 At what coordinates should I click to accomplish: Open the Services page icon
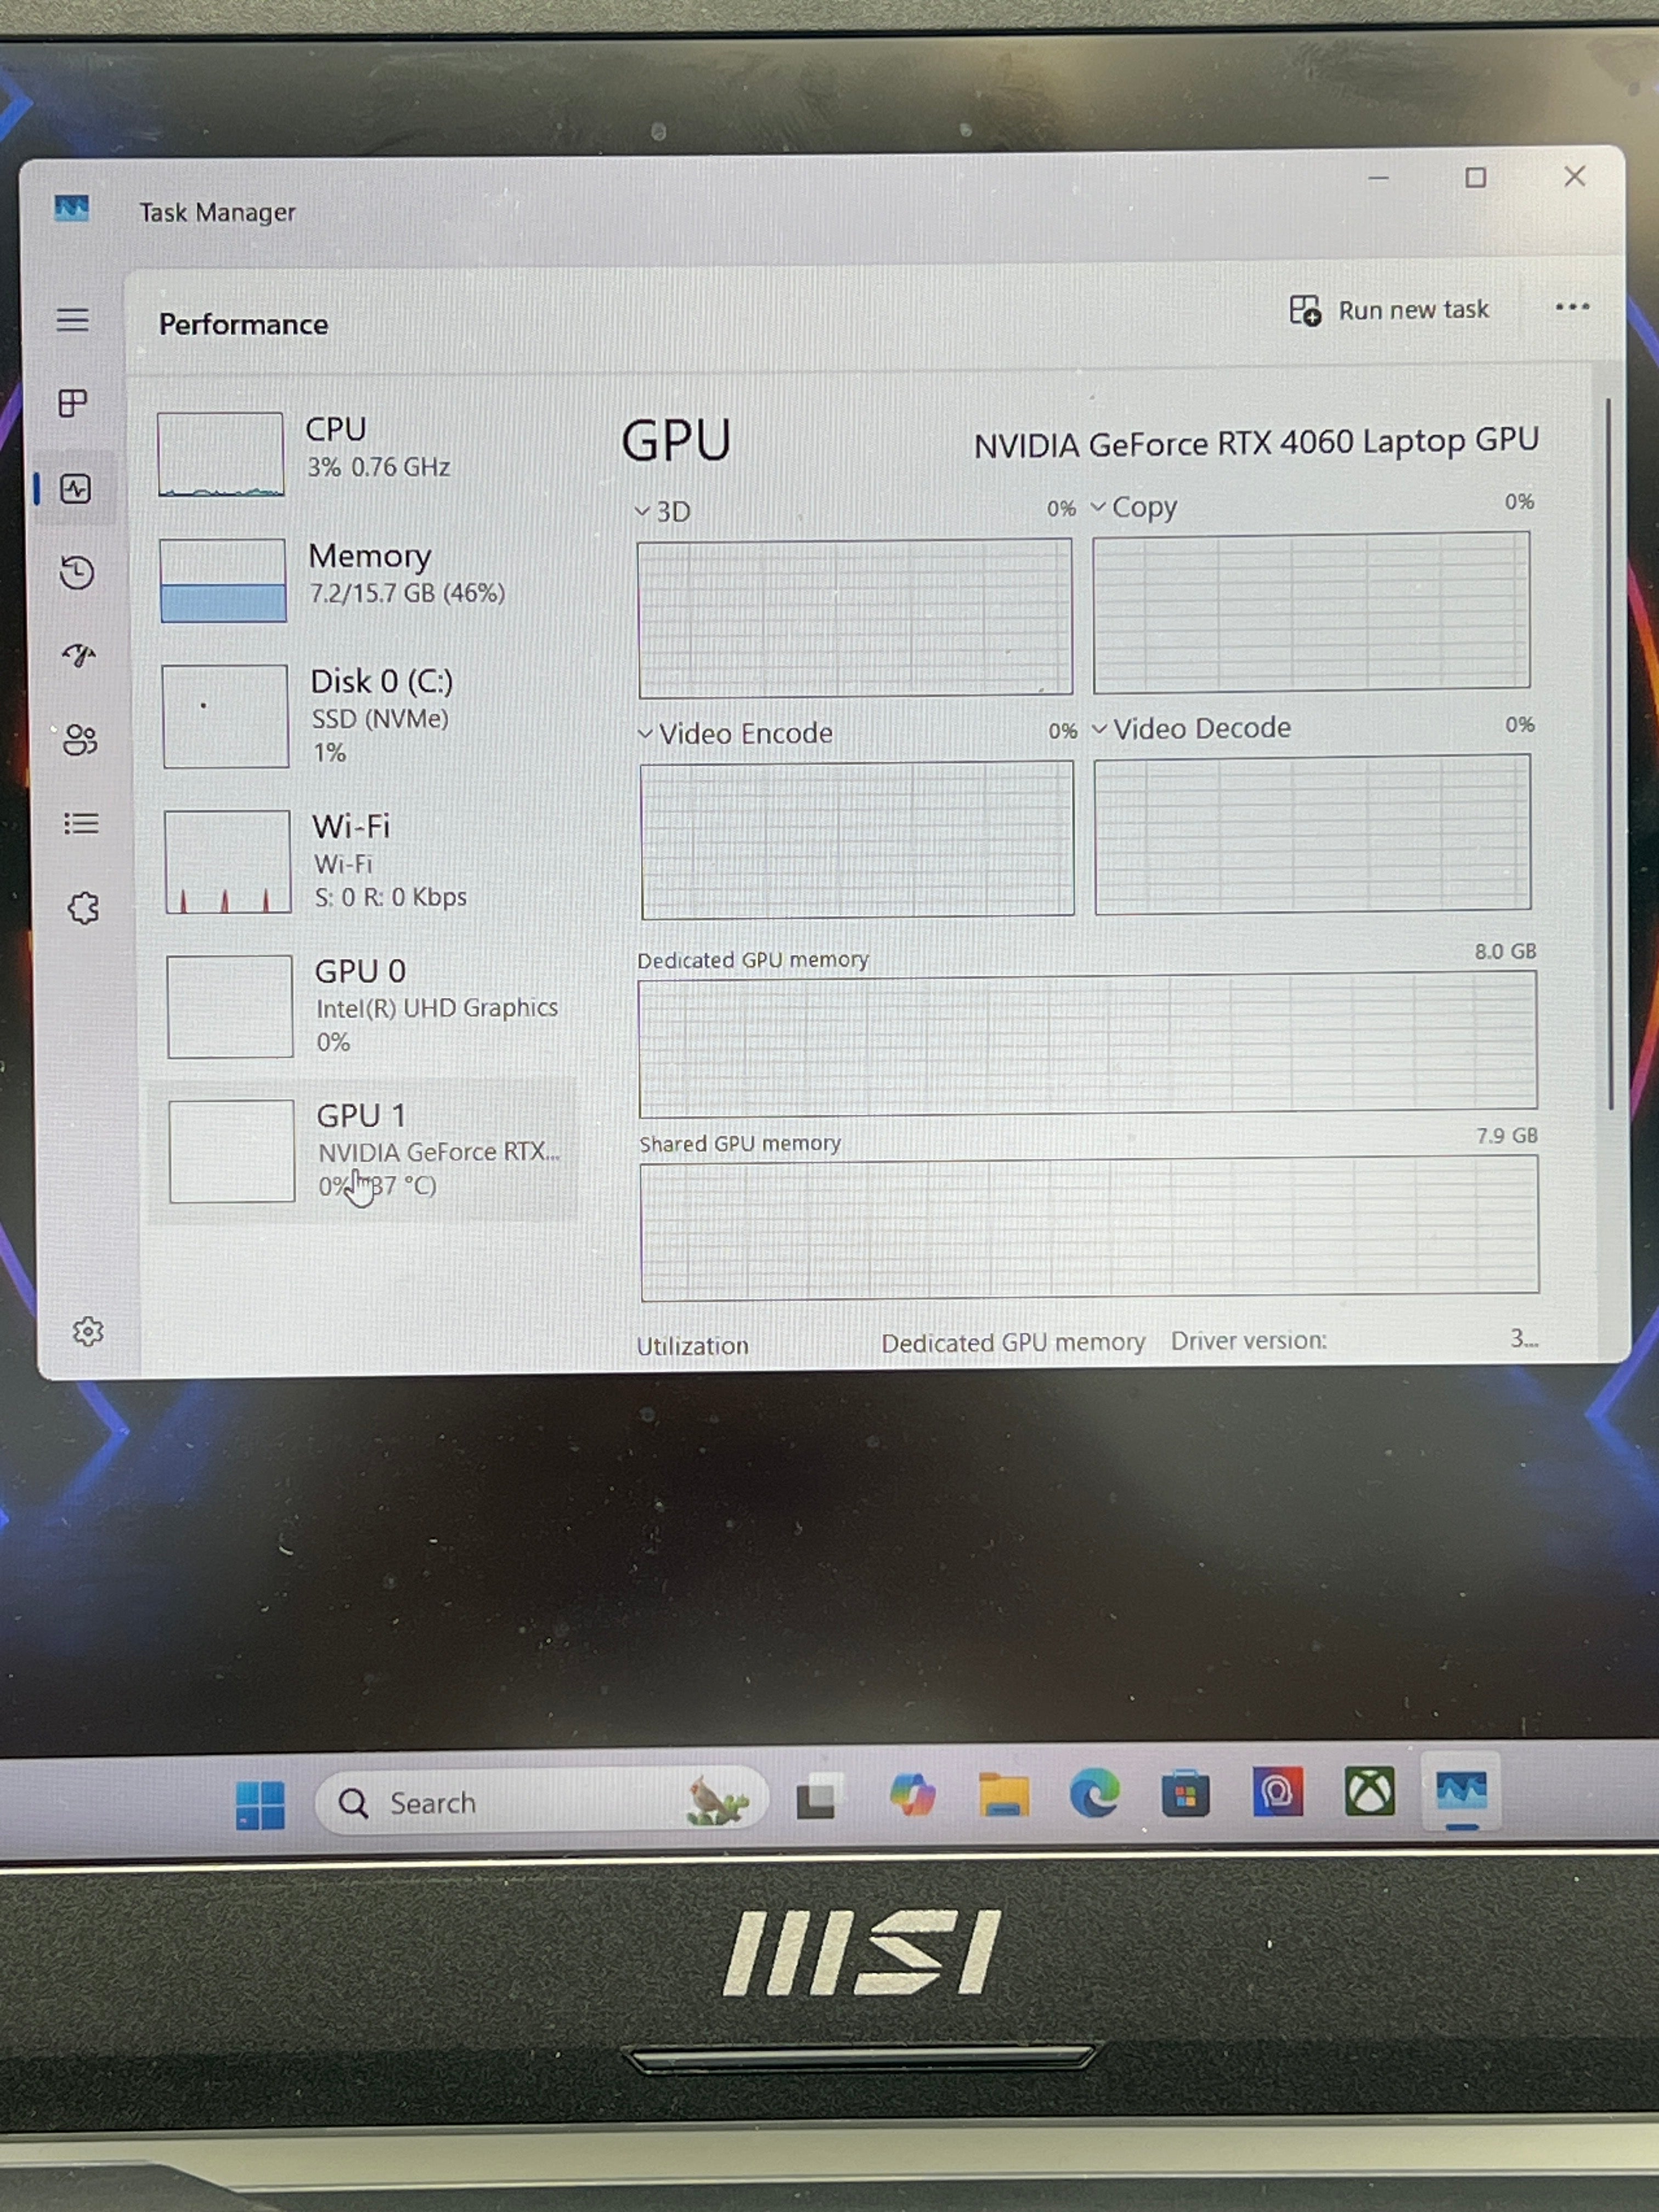coord(84,908)
